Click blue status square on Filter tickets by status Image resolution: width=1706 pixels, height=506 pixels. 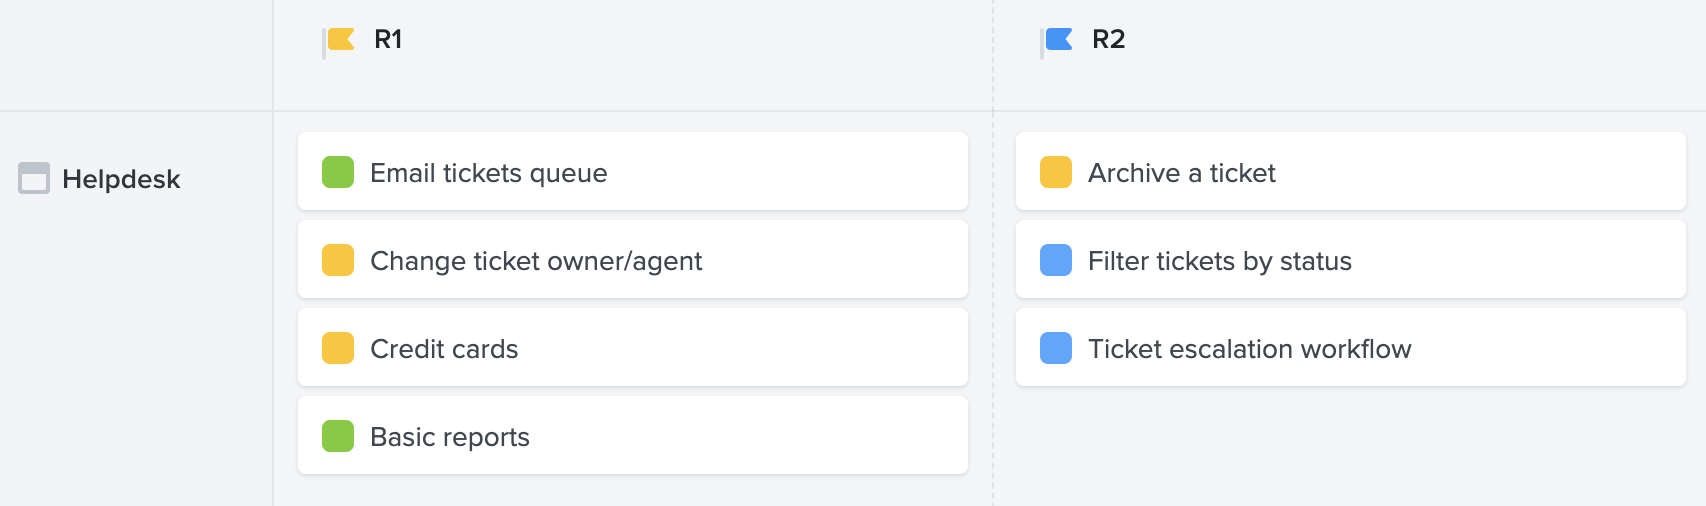coord(1056,260)
